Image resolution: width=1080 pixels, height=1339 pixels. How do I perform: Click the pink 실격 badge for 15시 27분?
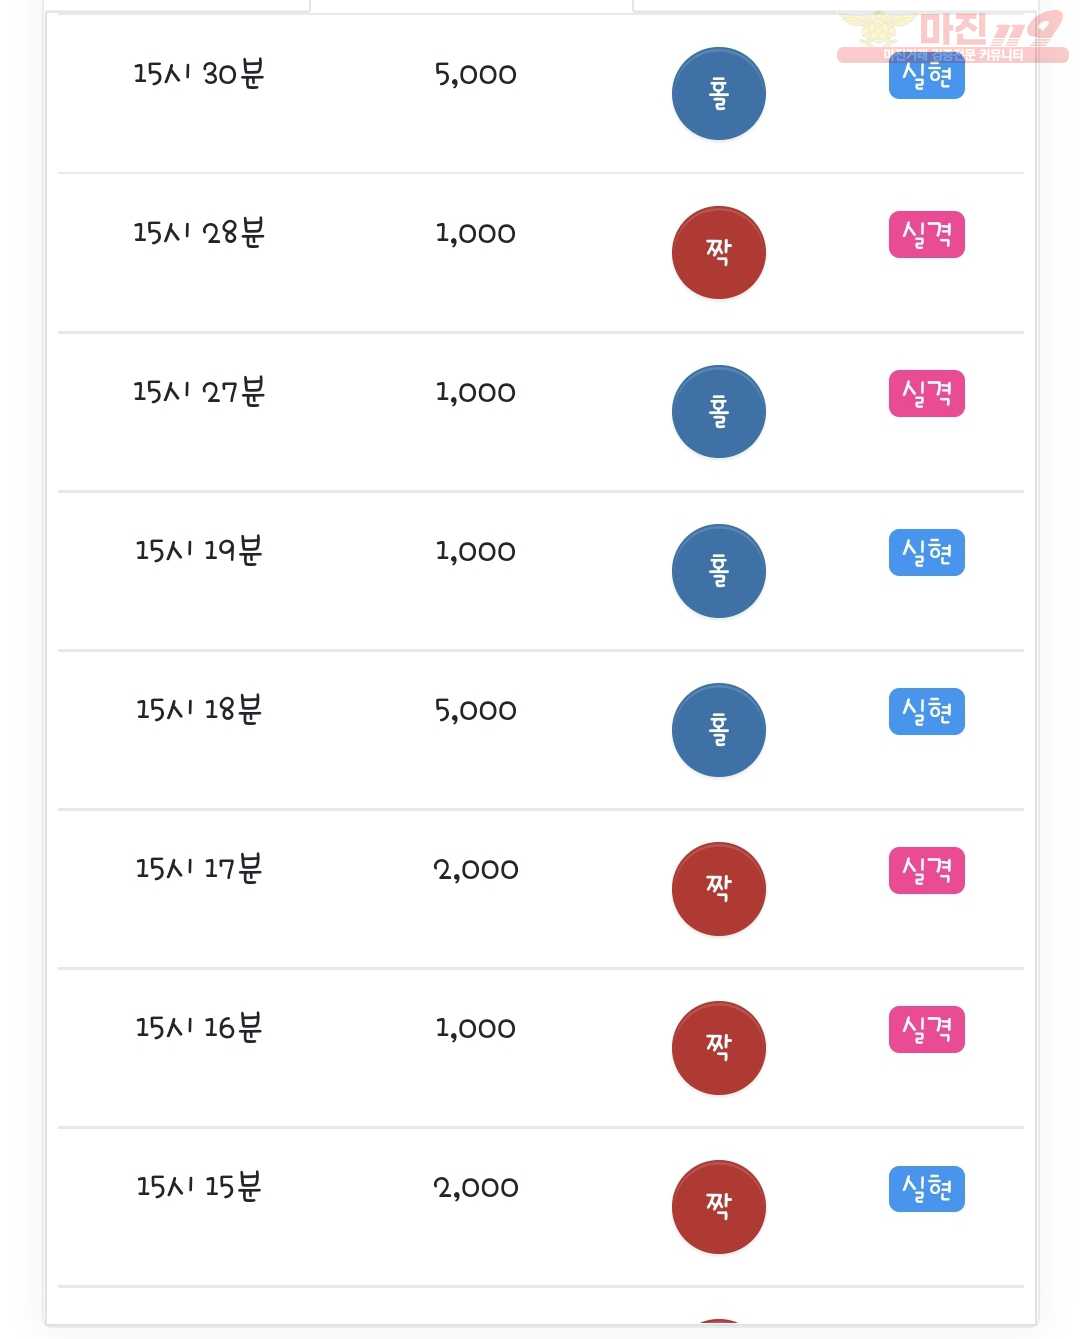coord(927,394)
